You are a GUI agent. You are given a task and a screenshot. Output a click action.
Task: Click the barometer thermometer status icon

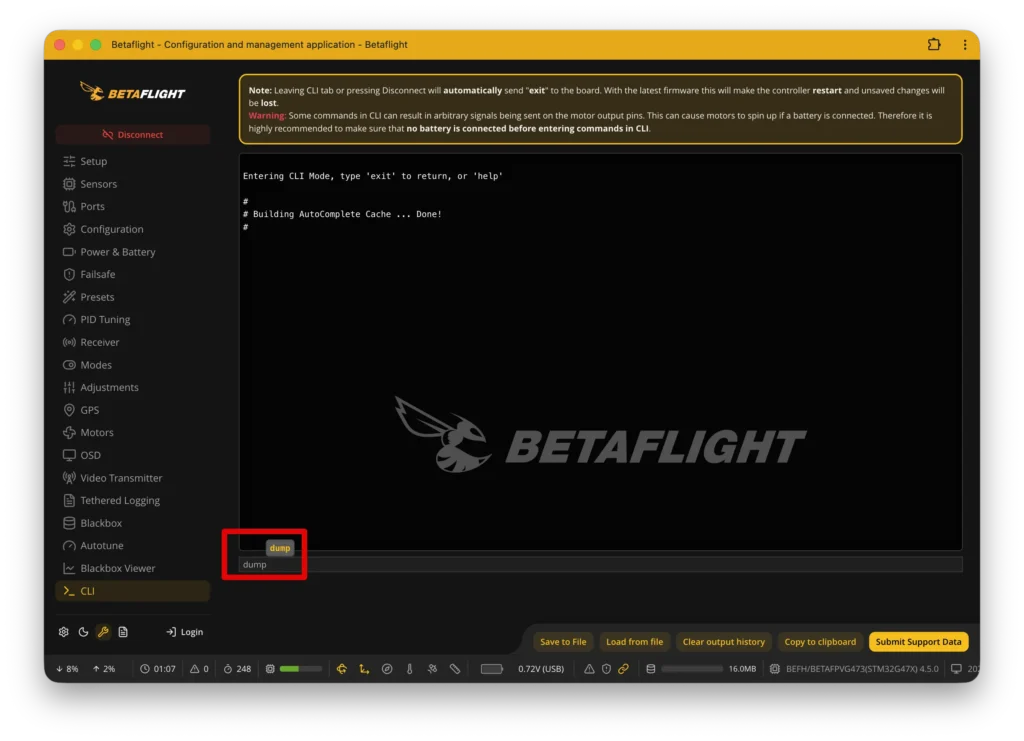click(409, 669)
